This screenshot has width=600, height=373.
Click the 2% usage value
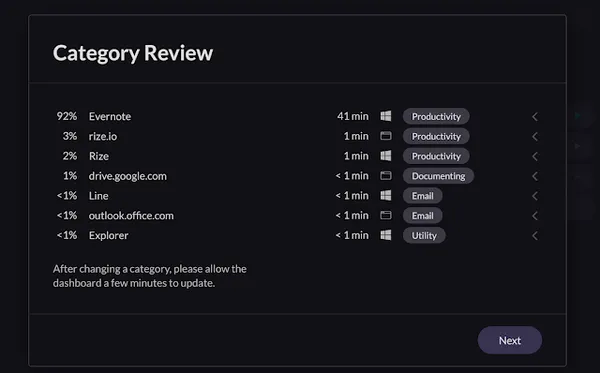(70, 156)
